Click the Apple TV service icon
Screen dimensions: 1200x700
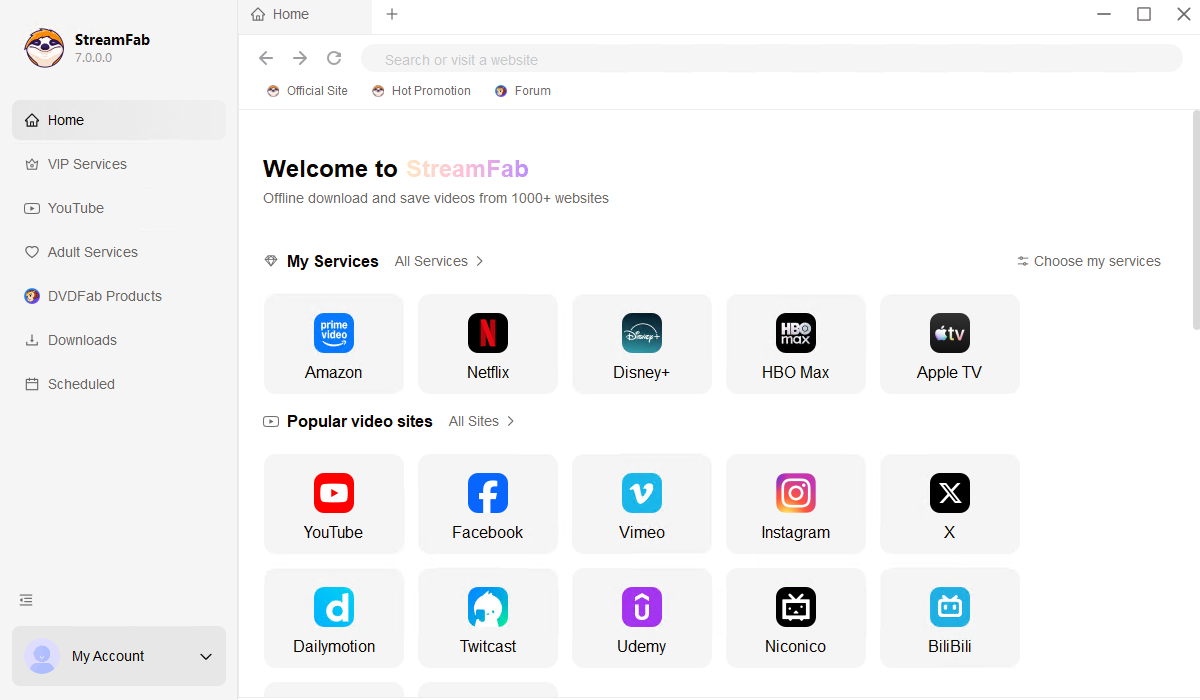click(x=950, y=343)
